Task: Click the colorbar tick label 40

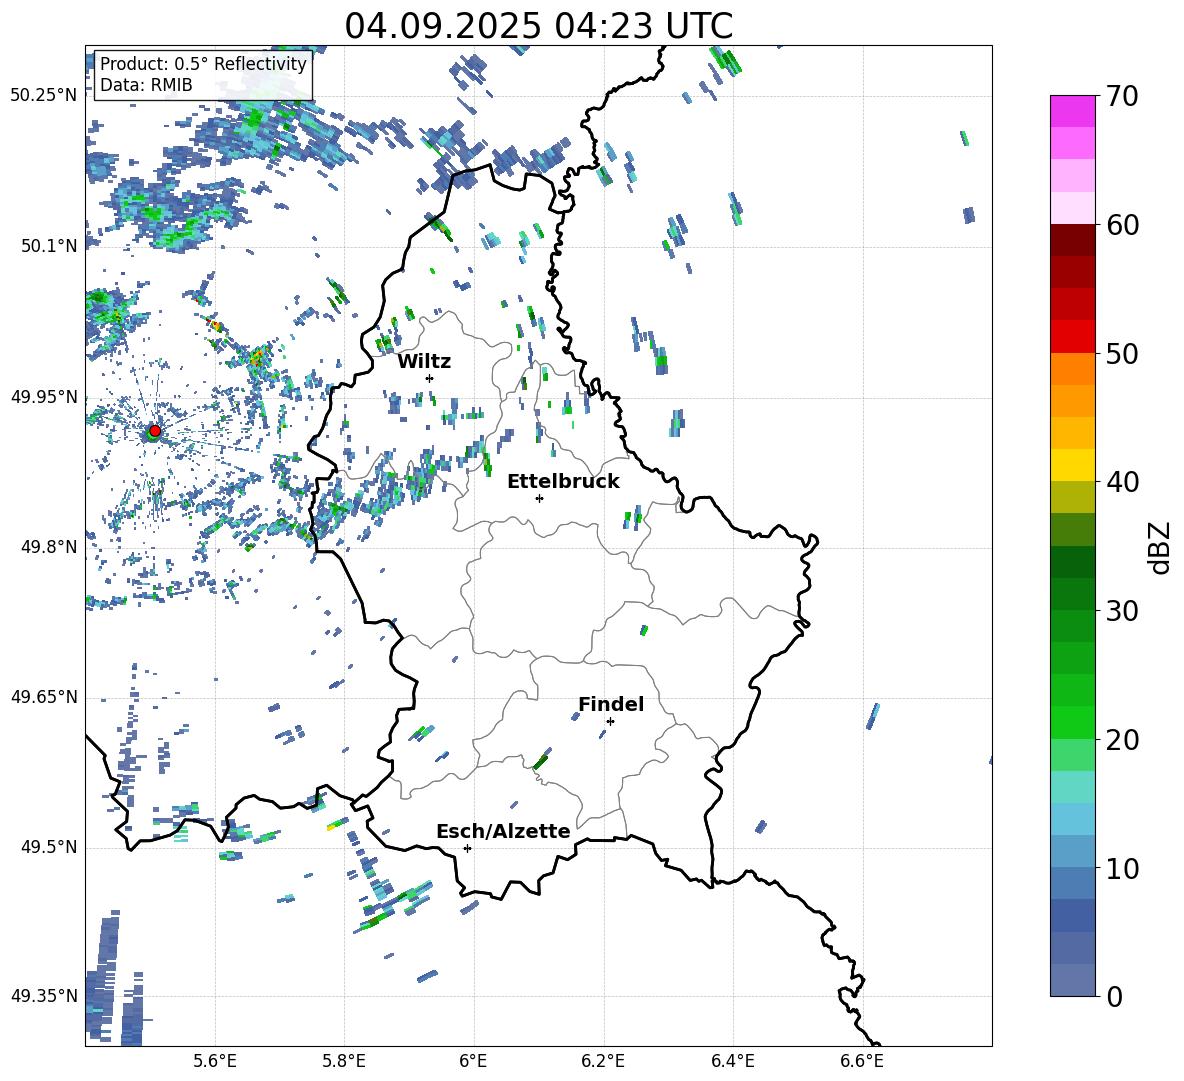Action: pyautogui.click(x=1122, y=482)
